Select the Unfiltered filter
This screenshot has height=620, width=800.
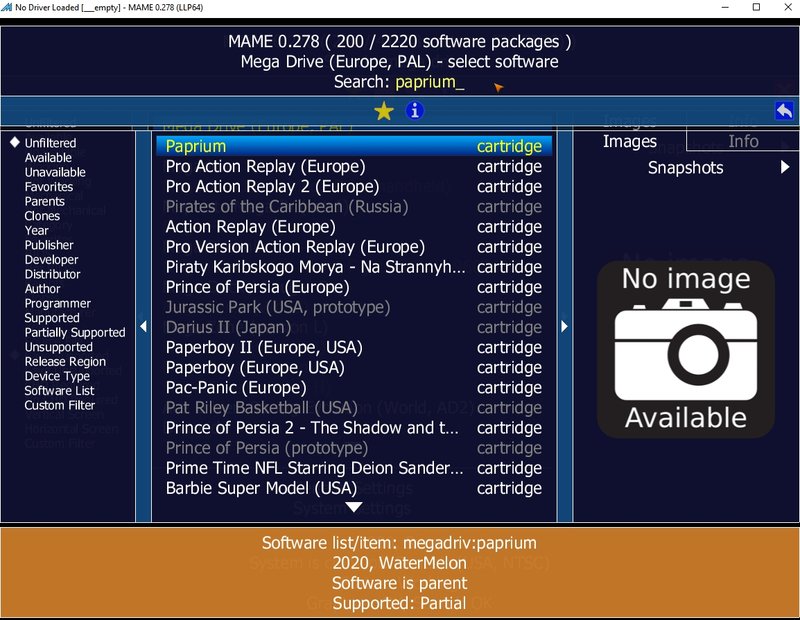tap(51, 143)
